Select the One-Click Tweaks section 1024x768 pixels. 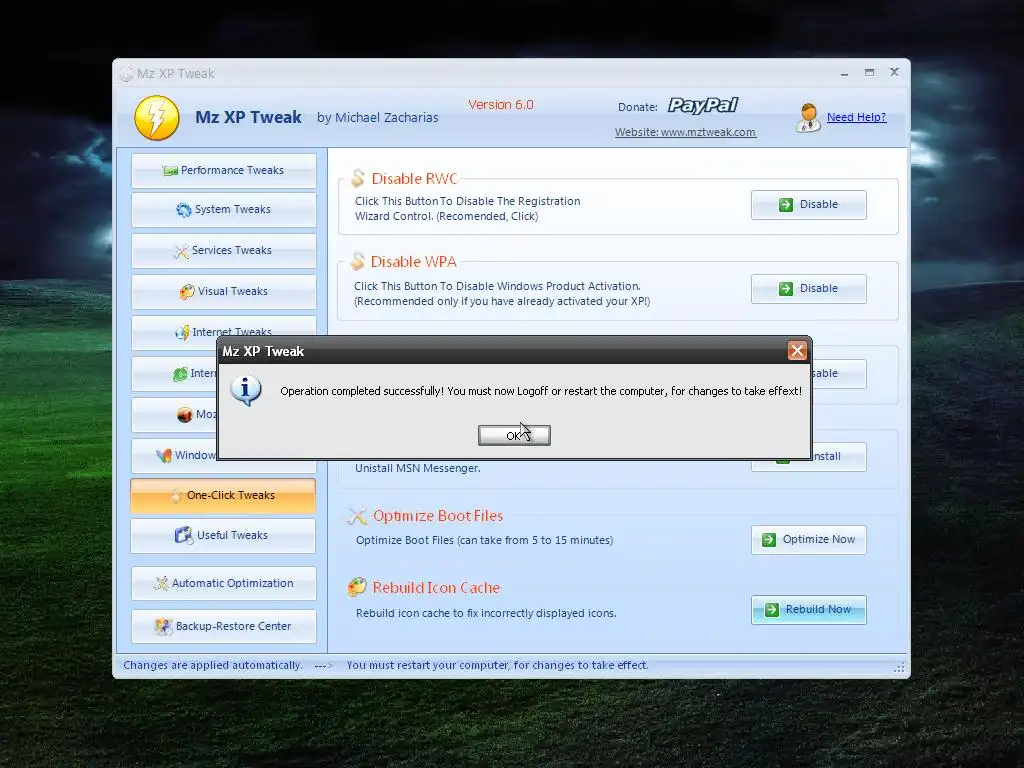[x=223, y=495]
